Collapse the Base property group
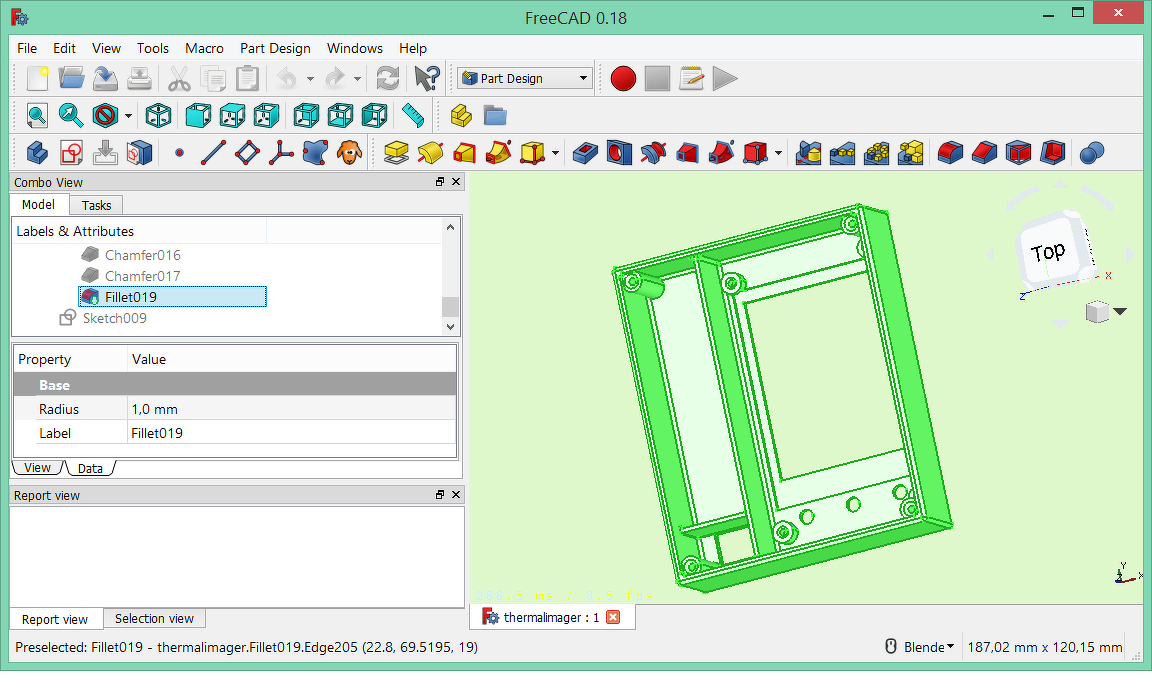The width and height of the screenshot is (1152, 694). 235,385
